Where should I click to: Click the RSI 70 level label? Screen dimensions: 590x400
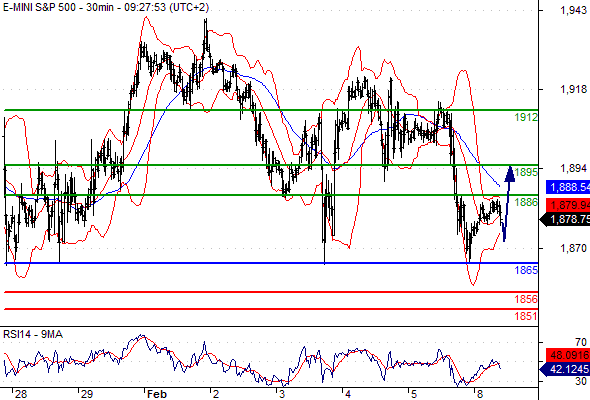[x=581, y=342]
